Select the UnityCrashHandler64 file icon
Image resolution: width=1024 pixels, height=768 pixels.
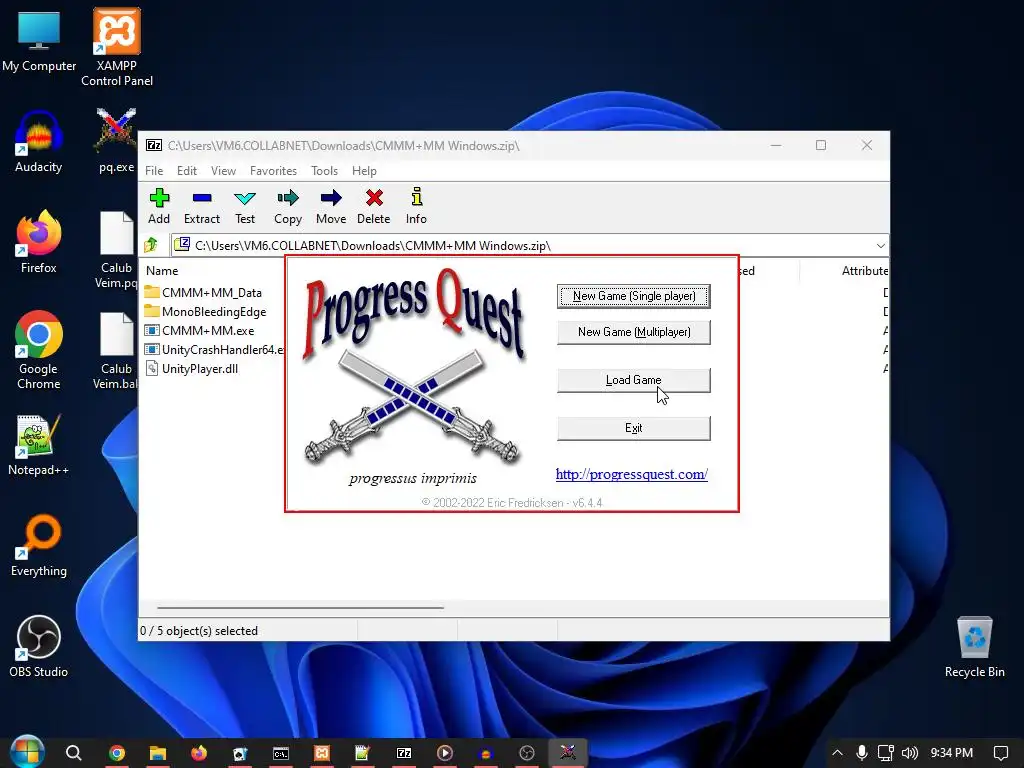(152, 349)
